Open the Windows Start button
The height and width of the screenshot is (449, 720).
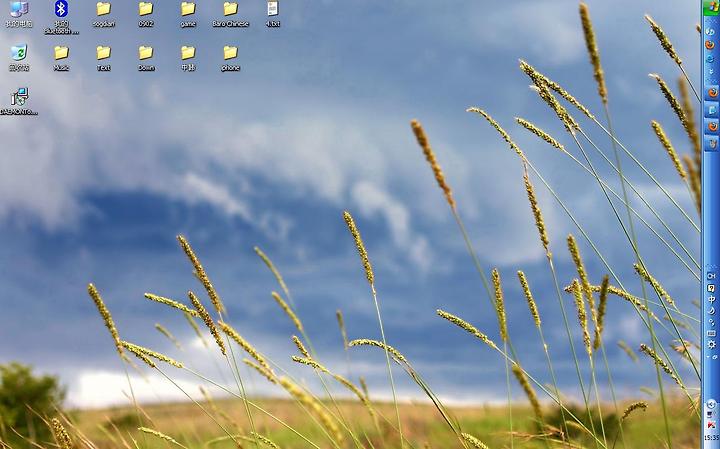click(711, 7)
